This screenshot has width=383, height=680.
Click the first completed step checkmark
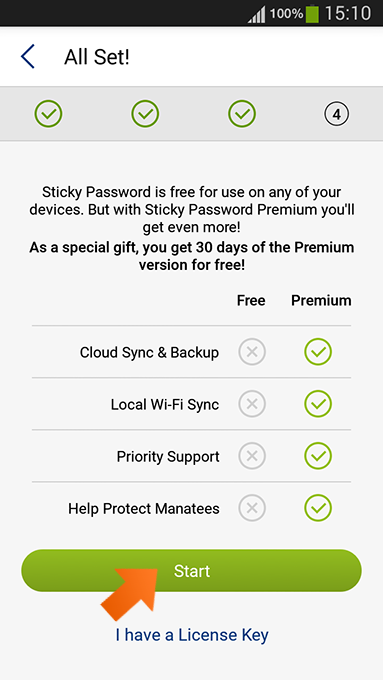pyautogui.click(x=49, y=114)
